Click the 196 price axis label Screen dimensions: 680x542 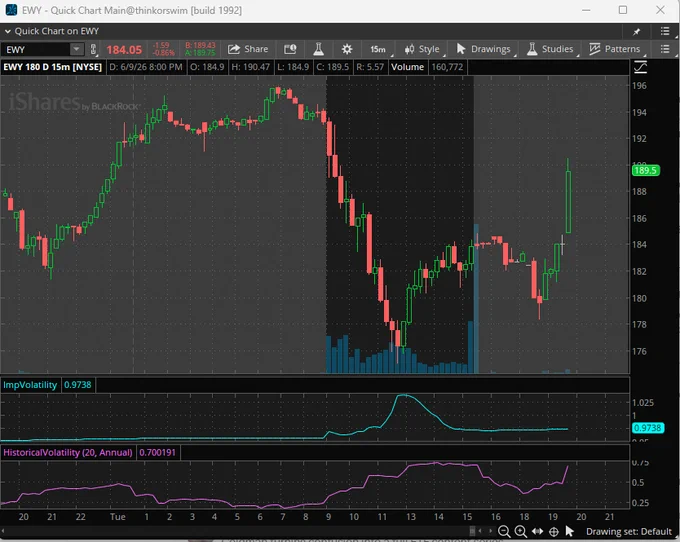639,85
